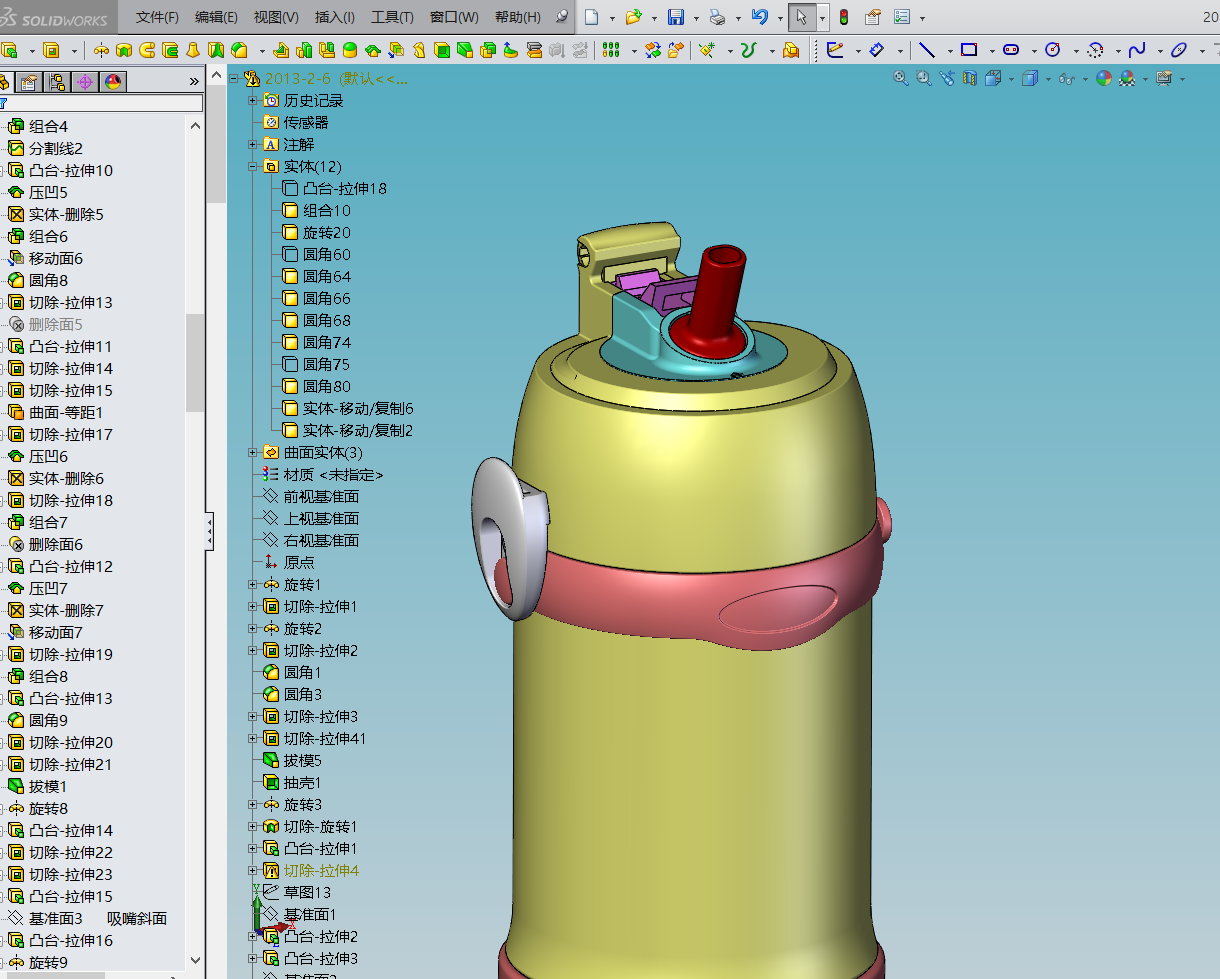Open the Display Style cube icon
The image size is (1220, 979).
click(1028, 78)
